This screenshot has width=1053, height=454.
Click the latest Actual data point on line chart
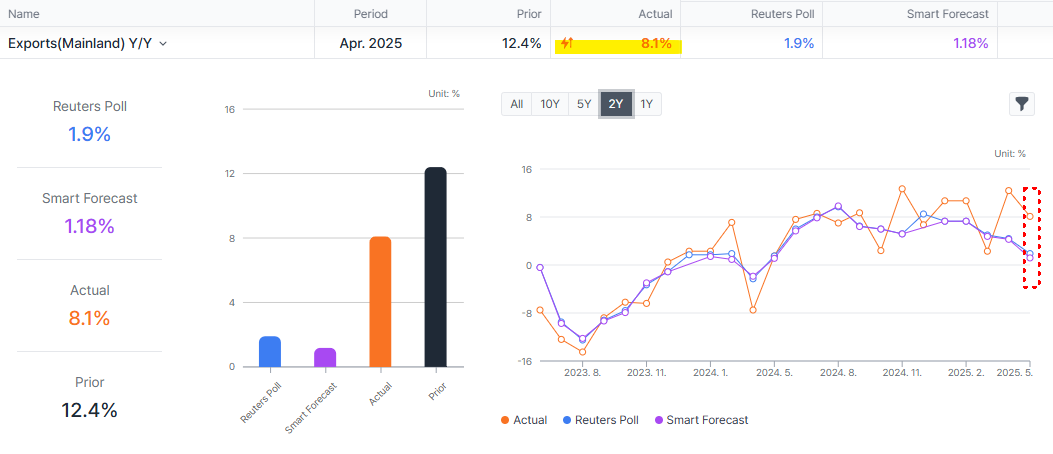tap(1030, 216)
